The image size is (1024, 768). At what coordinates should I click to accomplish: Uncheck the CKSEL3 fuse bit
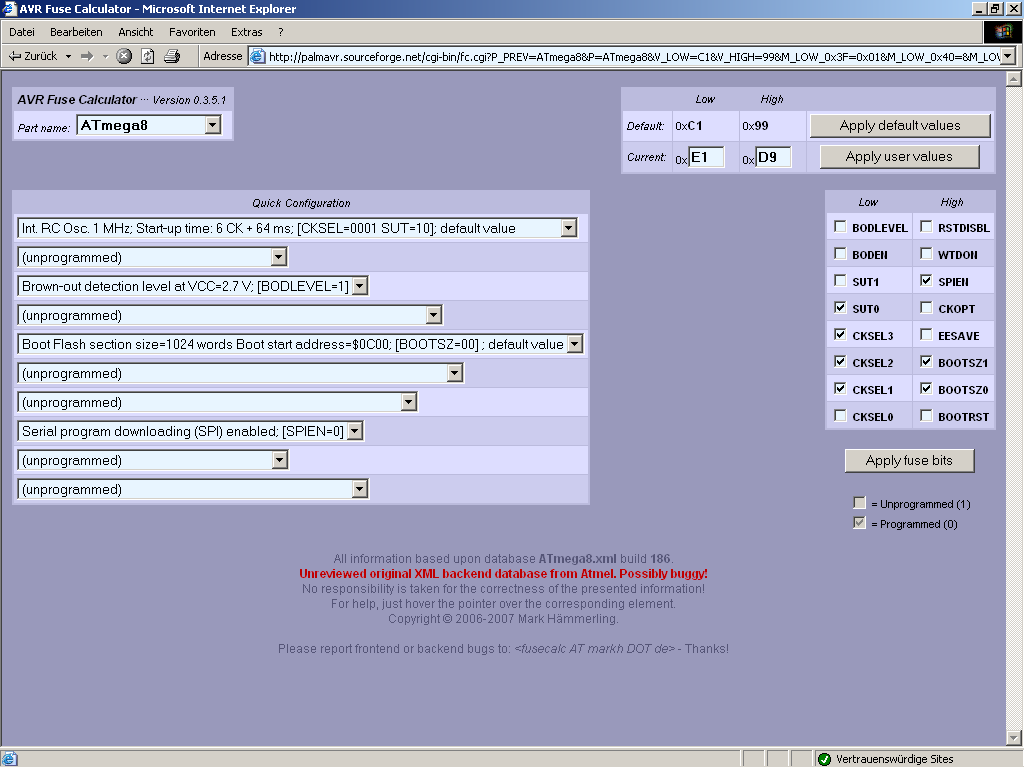(840, 334)
